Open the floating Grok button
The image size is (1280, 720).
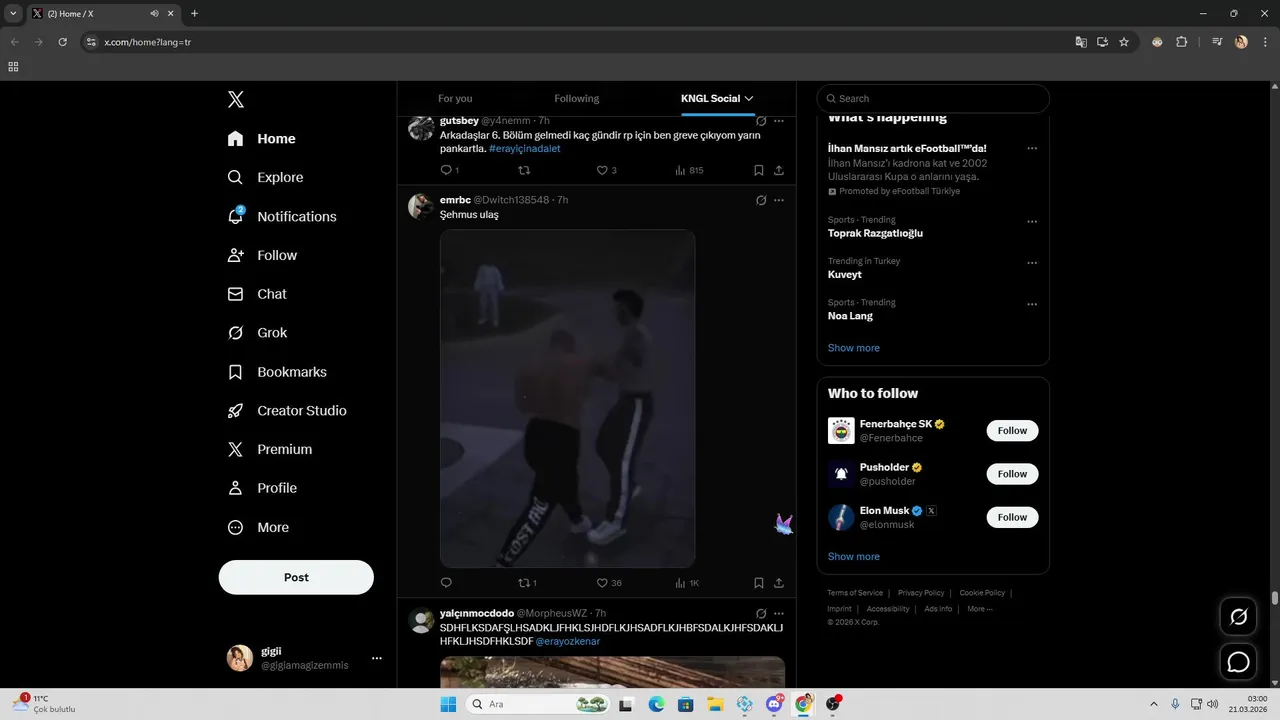coord(1238,616)
